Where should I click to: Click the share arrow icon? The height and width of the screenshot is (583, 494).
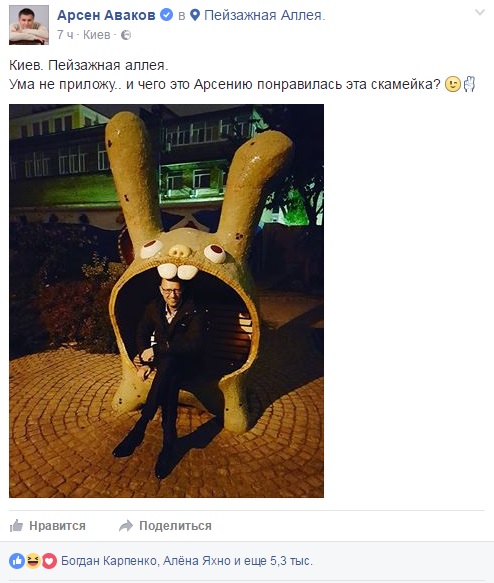pyautogui.click(x=126, y=525)
